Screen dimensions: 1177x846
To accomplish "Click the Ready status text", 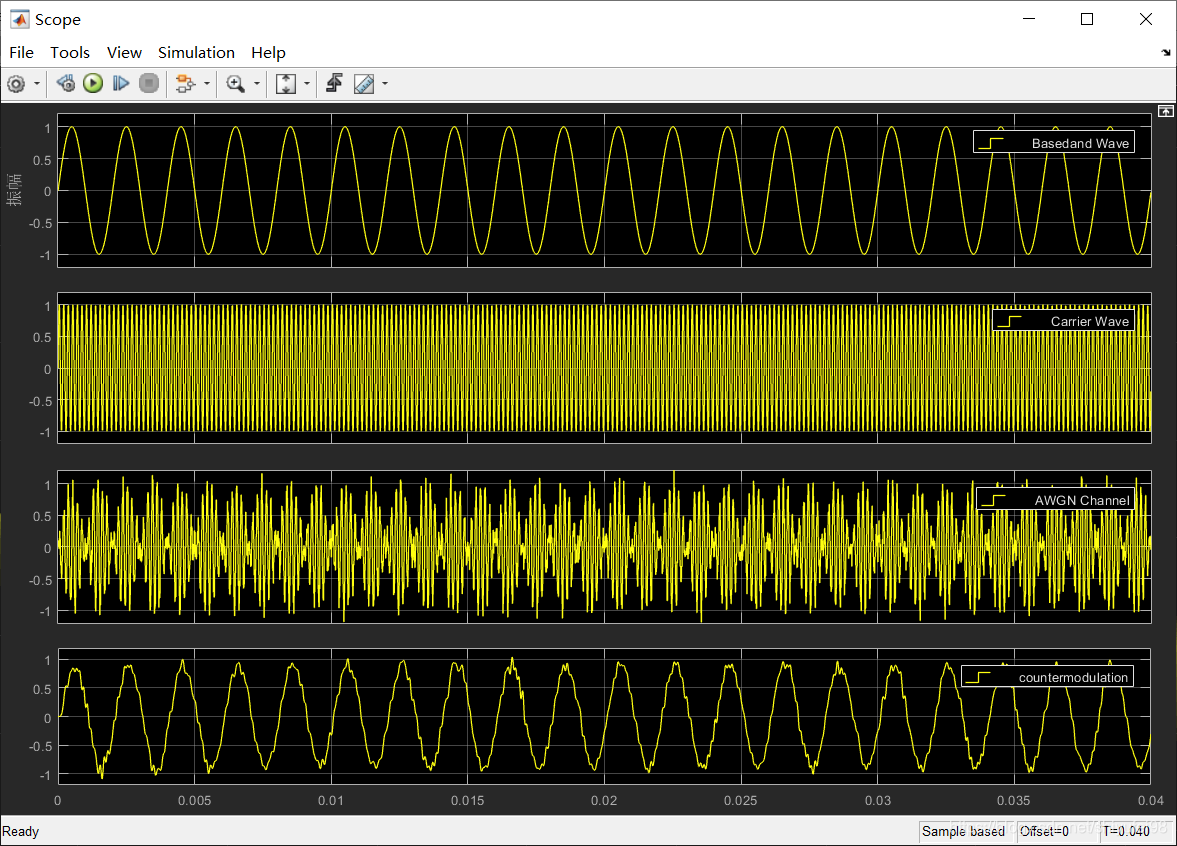I will point(20,831).
